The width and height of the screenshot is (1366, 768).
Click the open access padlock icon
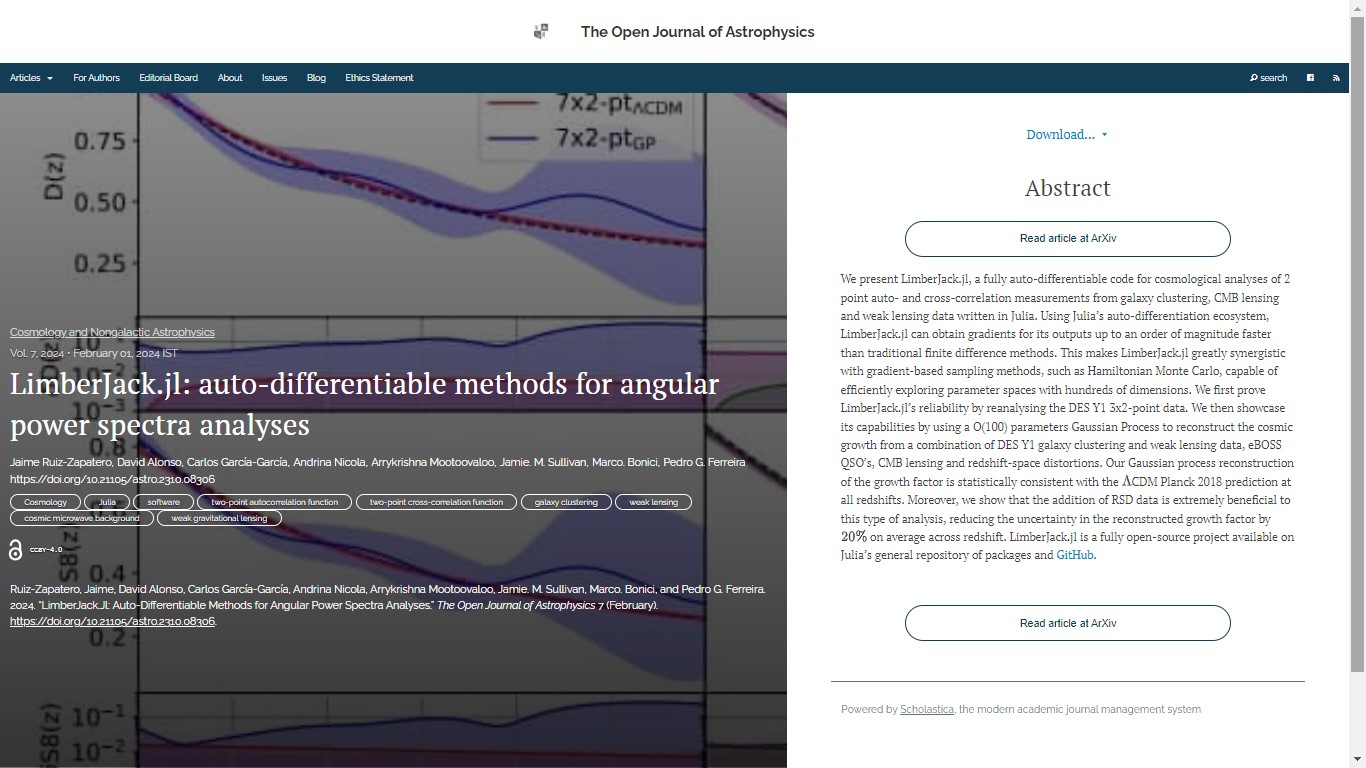click(x=15, y=550)
